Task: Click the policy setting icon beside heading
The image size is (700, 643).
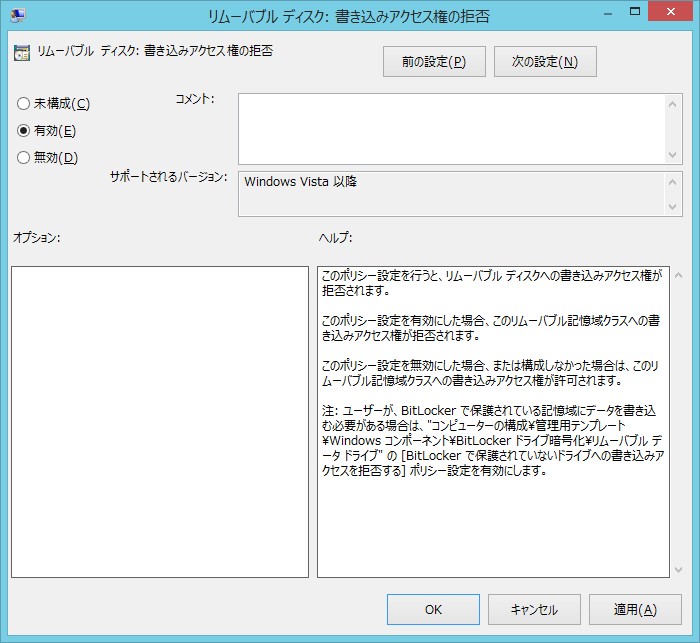Action: (x=22, y=52)
